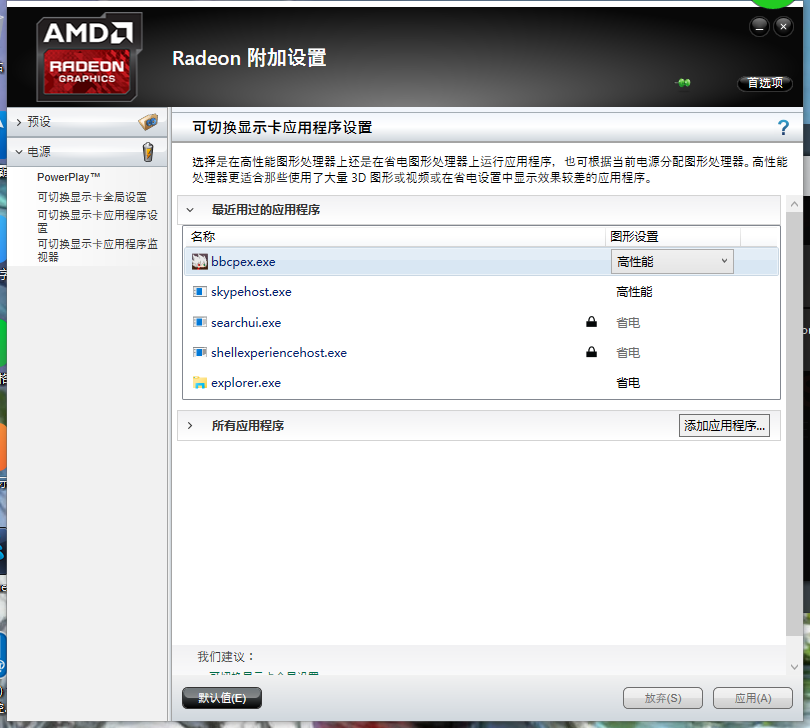Select 可切换显示卡应用程序设置 in sidebar

click(97, 221)
